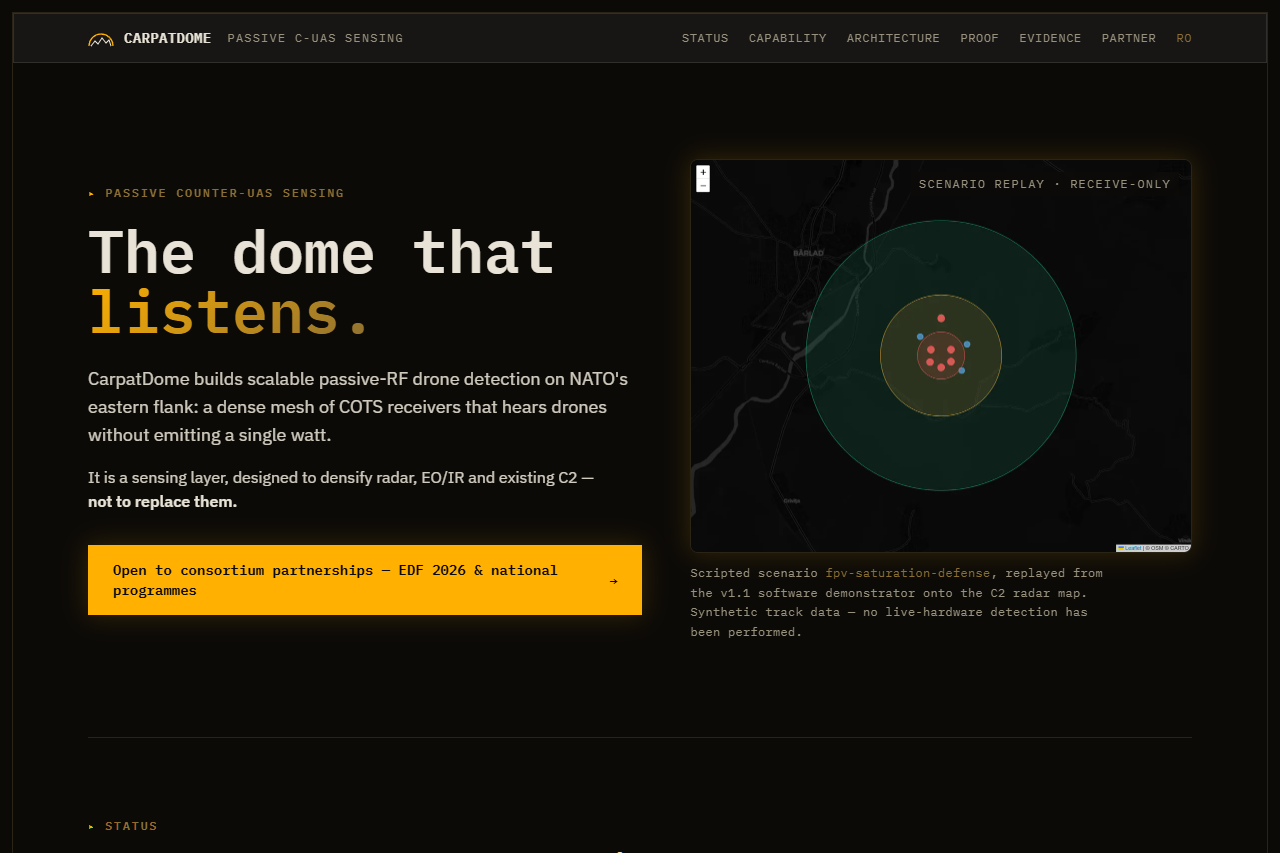Go to the PARTNER section

point(1129,38)
